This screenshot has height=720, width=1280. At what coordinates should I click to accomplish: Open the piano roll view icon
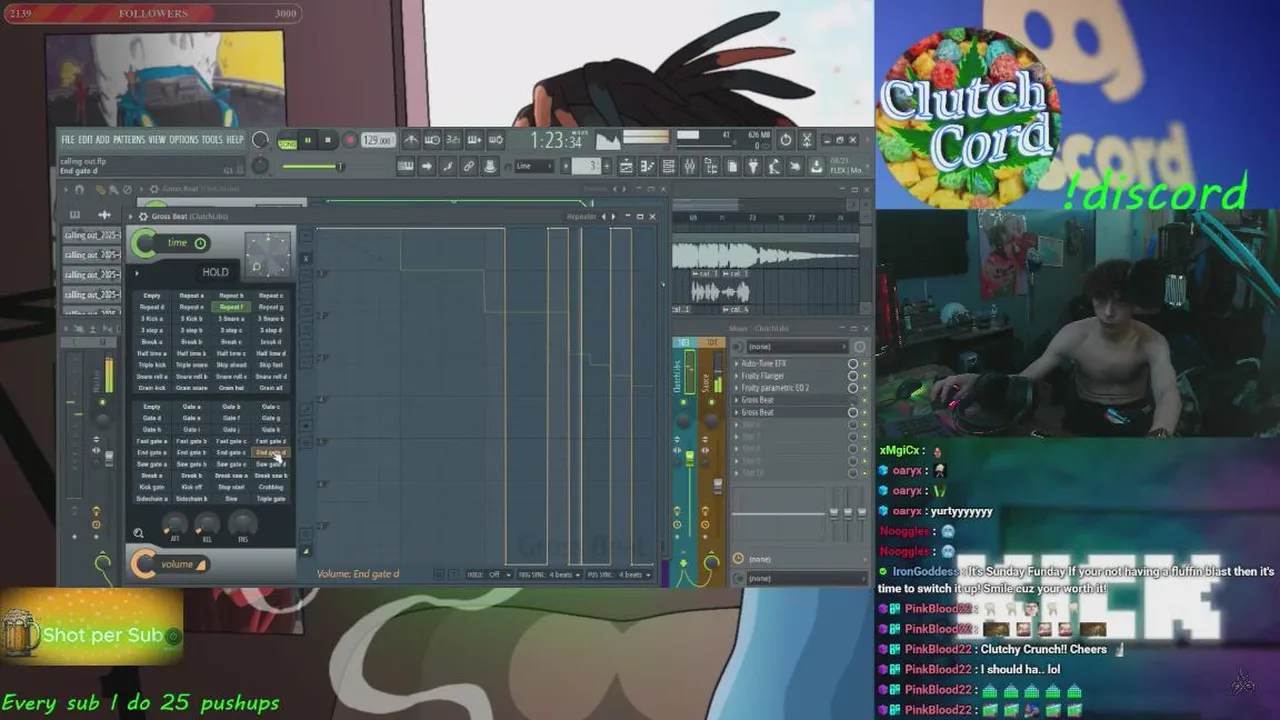(647, 166)
